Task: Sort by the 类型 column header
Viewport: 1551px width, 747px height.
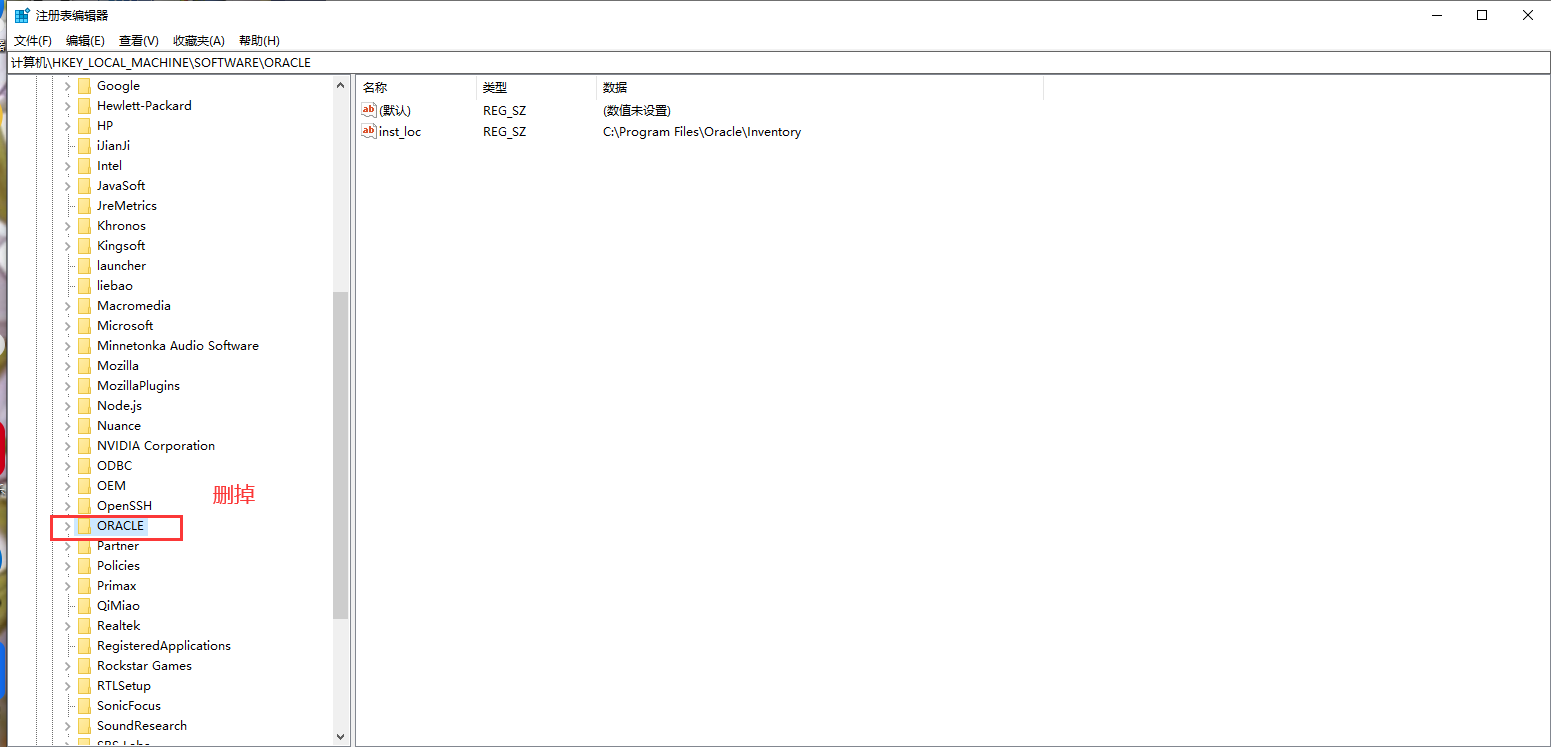Action: coord(536,88)
